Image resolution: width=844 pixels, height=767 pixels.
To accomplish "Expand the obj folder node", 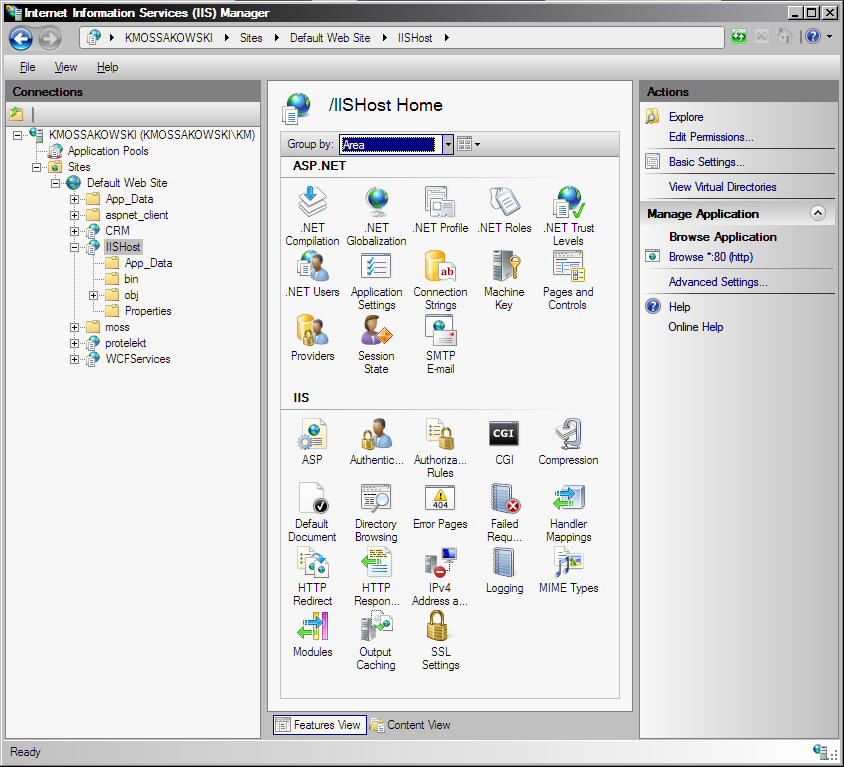I will 94,295.
